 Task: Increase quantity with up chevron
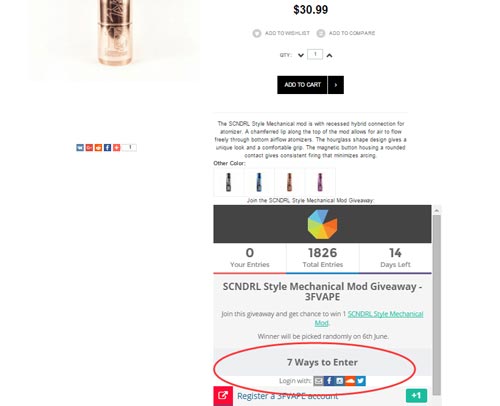pos(329,55)
